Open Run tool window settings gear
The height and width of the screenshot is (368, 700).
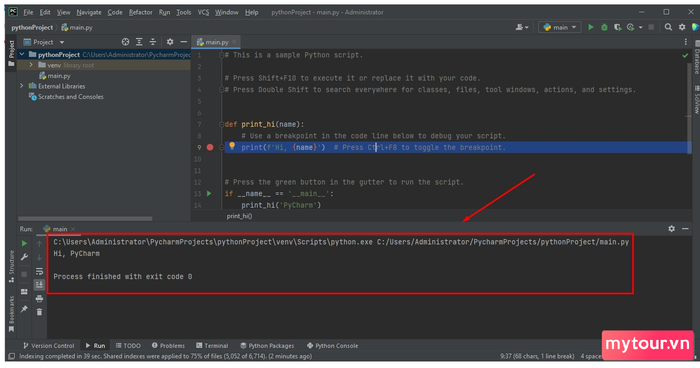pos(671,229)
